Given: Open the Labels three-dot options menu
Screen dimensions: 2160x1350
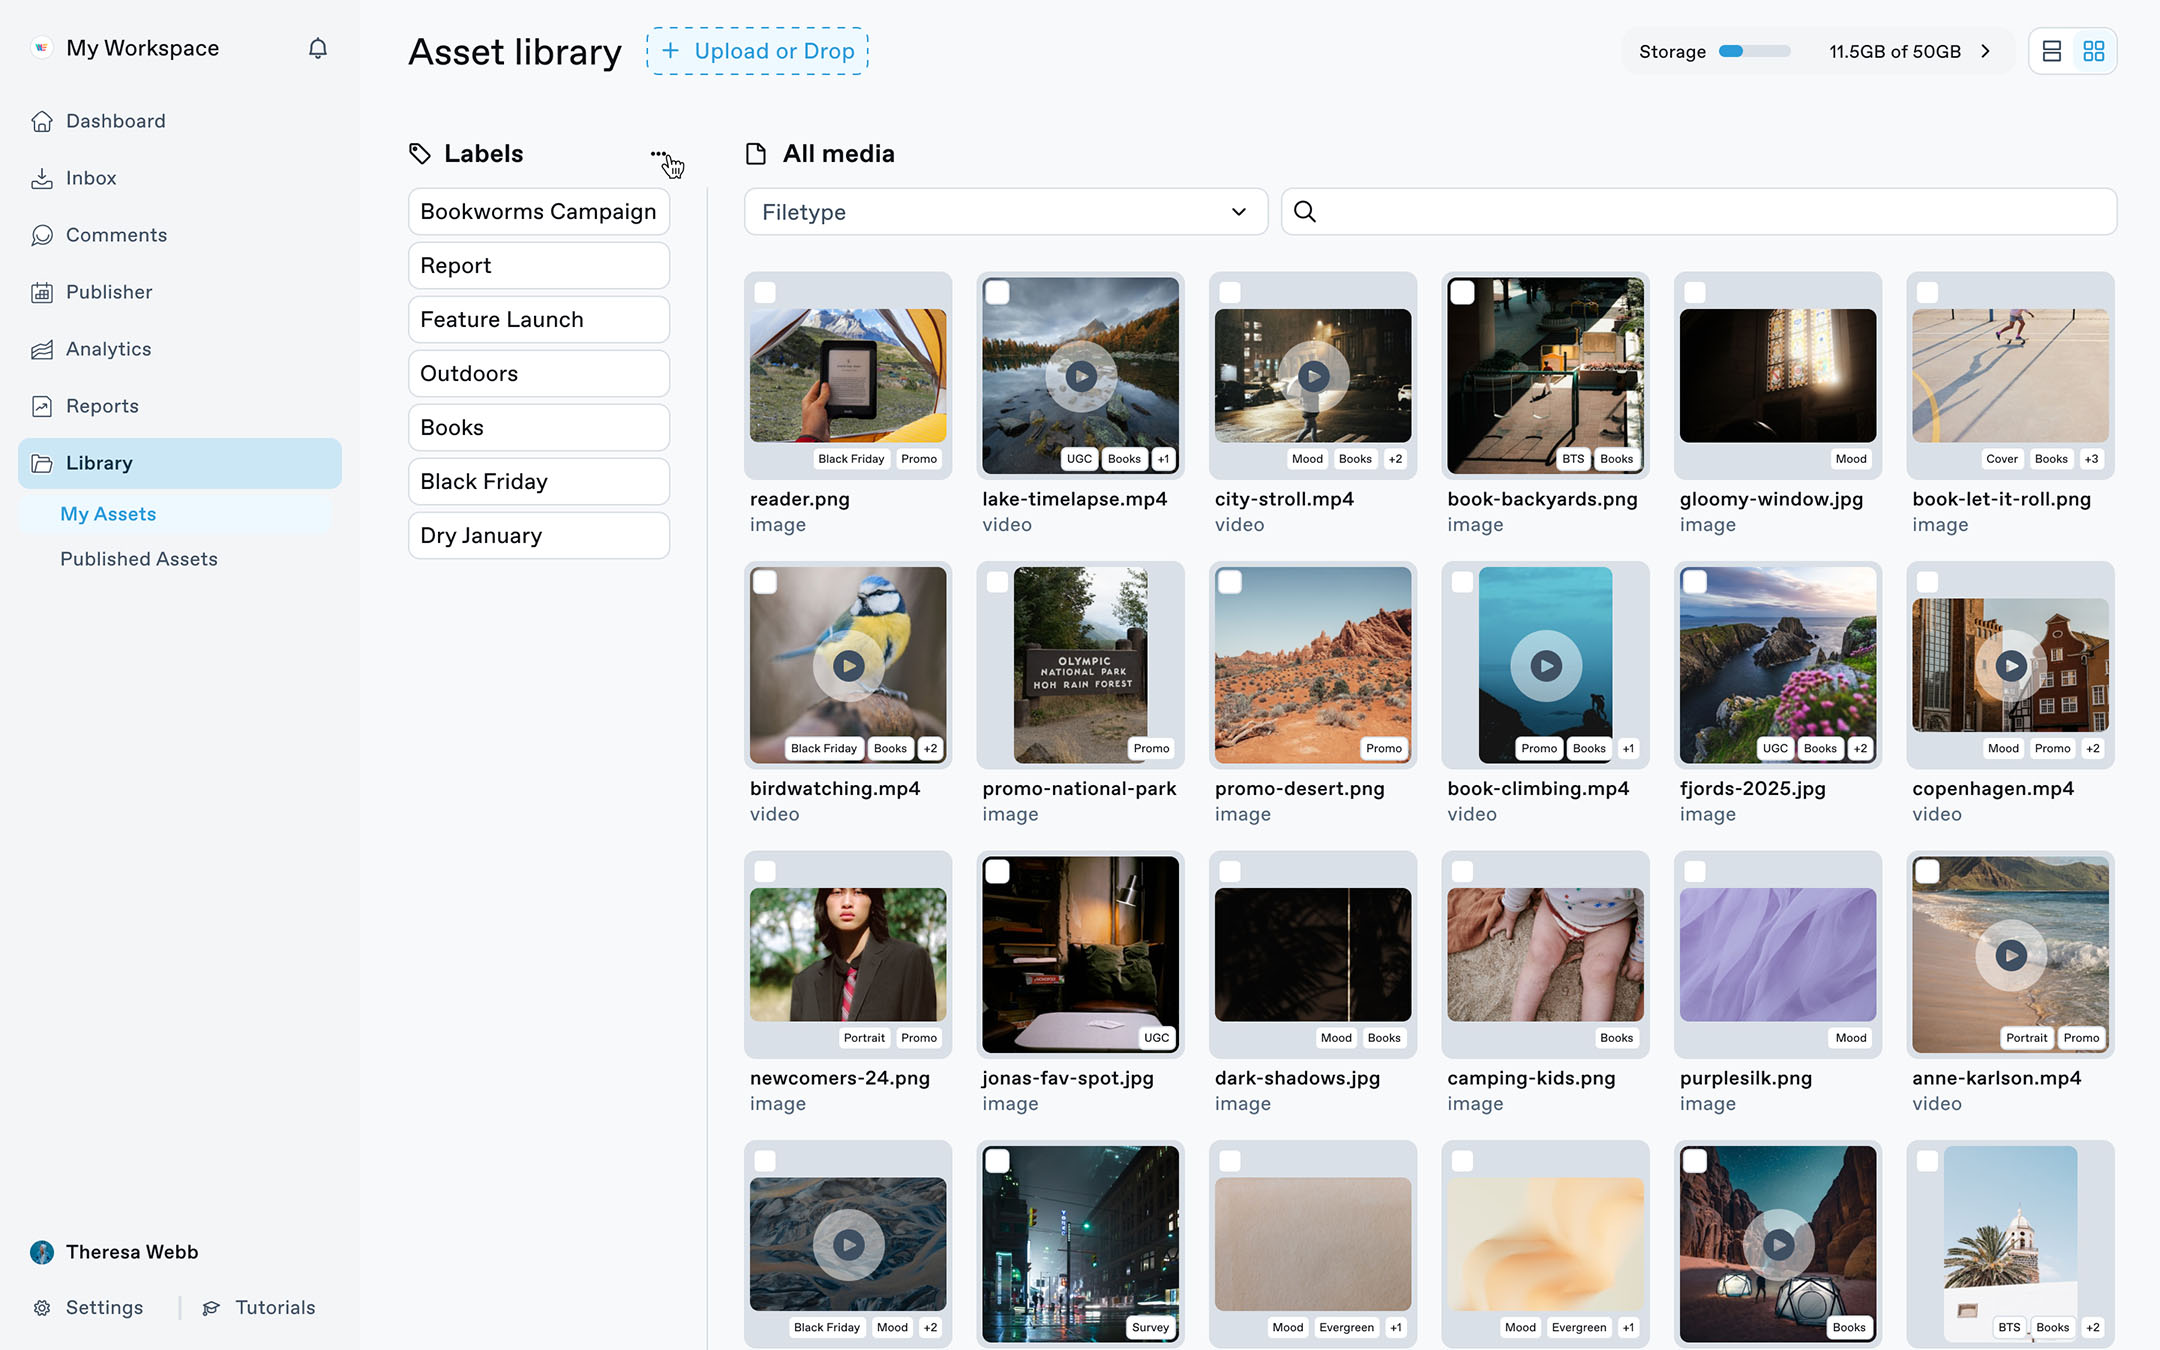Looking at the screenshot, I should pyautogui.click(x=658, y=154).
